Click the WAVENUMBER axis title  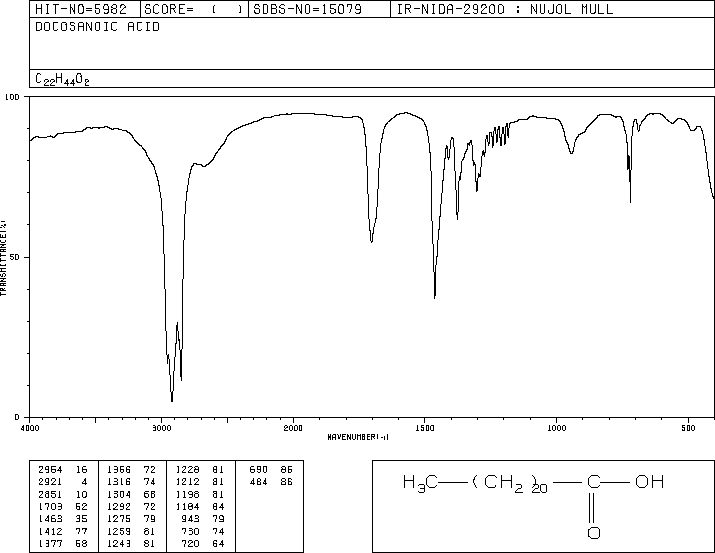[x=358, y=437]
